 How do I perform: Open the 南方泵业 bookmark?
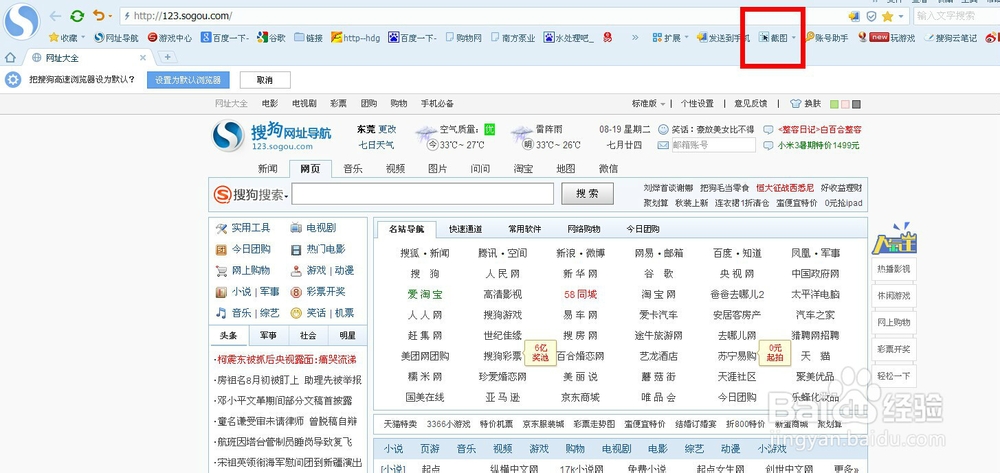pos(513,38)
